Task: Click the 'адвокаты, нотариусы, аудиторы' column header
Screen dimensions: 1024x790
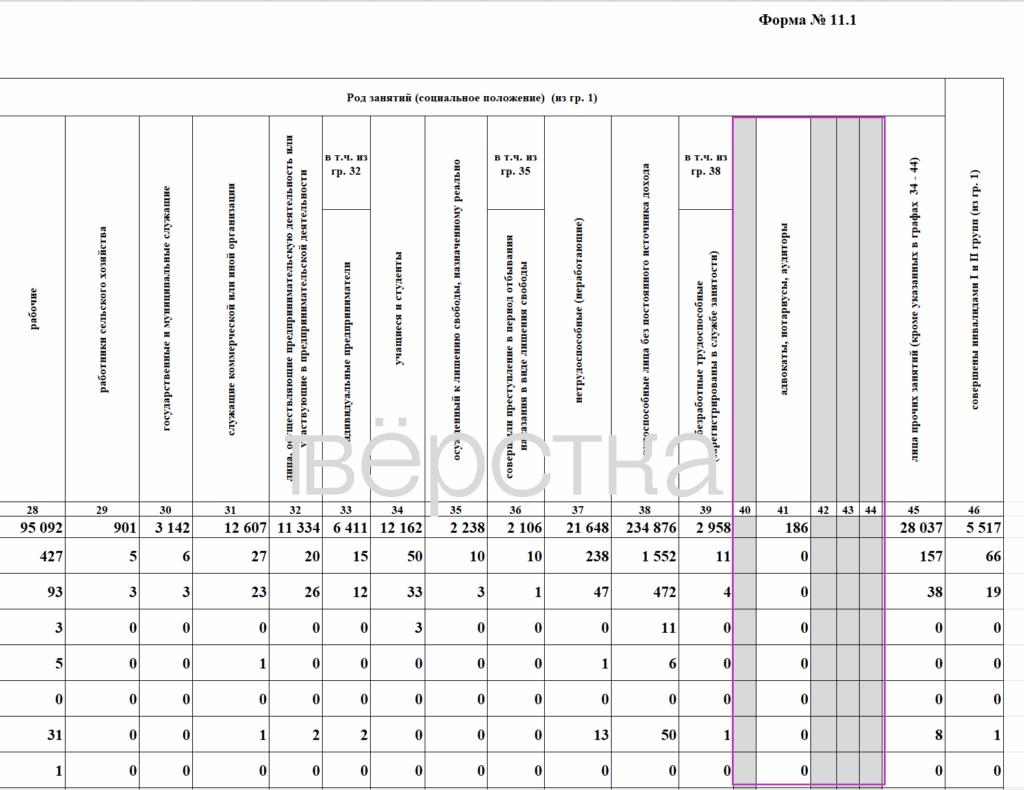Action: 784,309
